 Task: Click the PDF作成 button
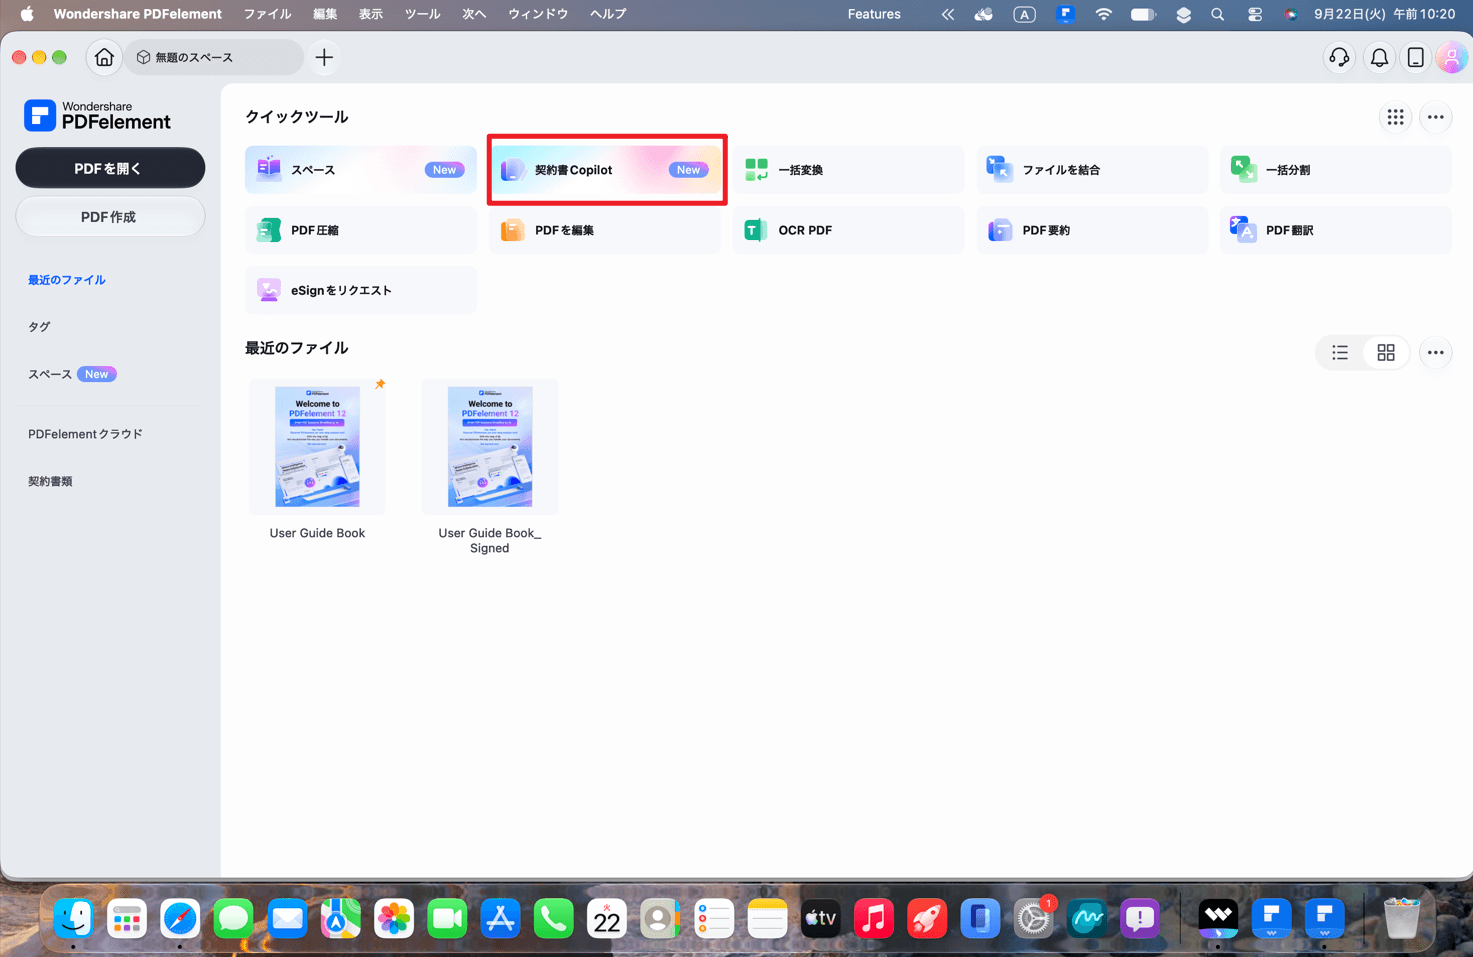click(110, 217)
